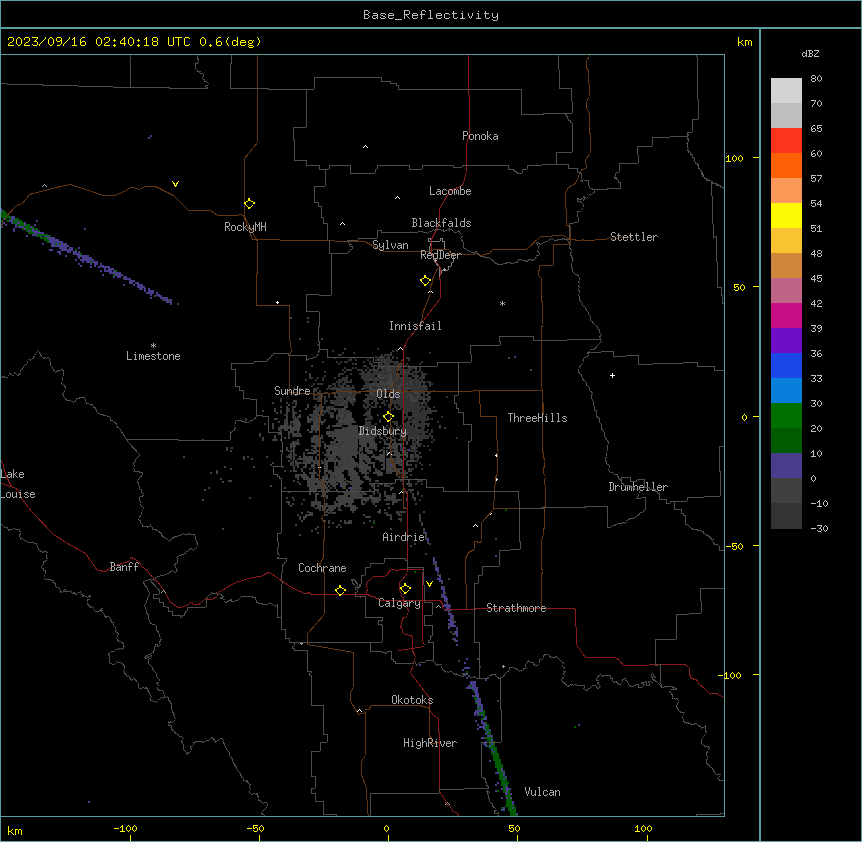Click the white plus marker west of Drumheller
The height and width of the screenshot is (842, 862).
click(x=612, y=375)
